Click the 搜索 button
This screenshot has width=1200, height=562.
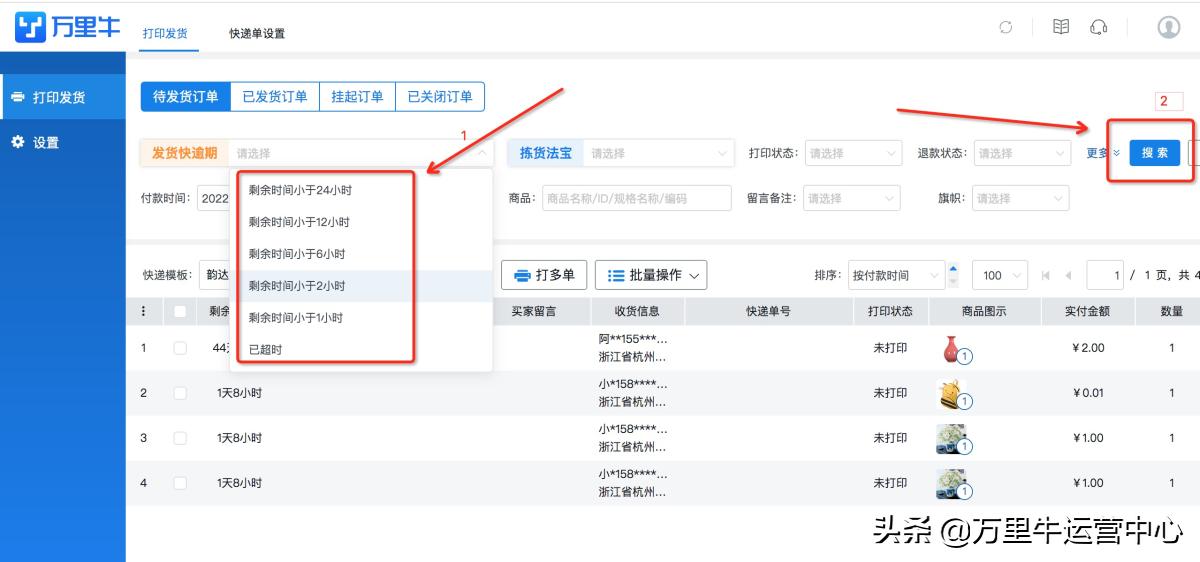pos(1155,153)
